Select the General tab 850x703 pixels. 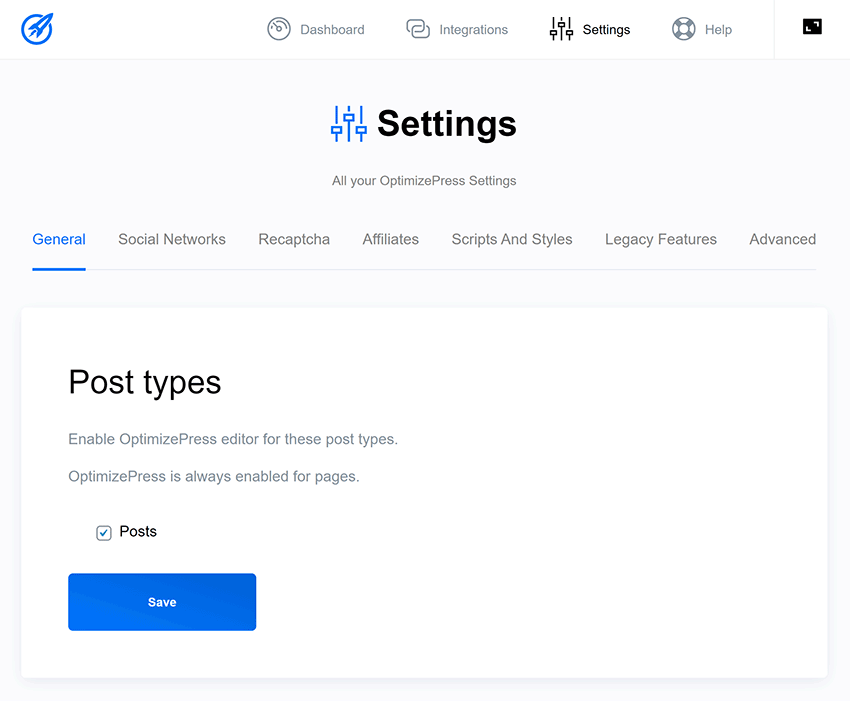click(x=59, y=240)
